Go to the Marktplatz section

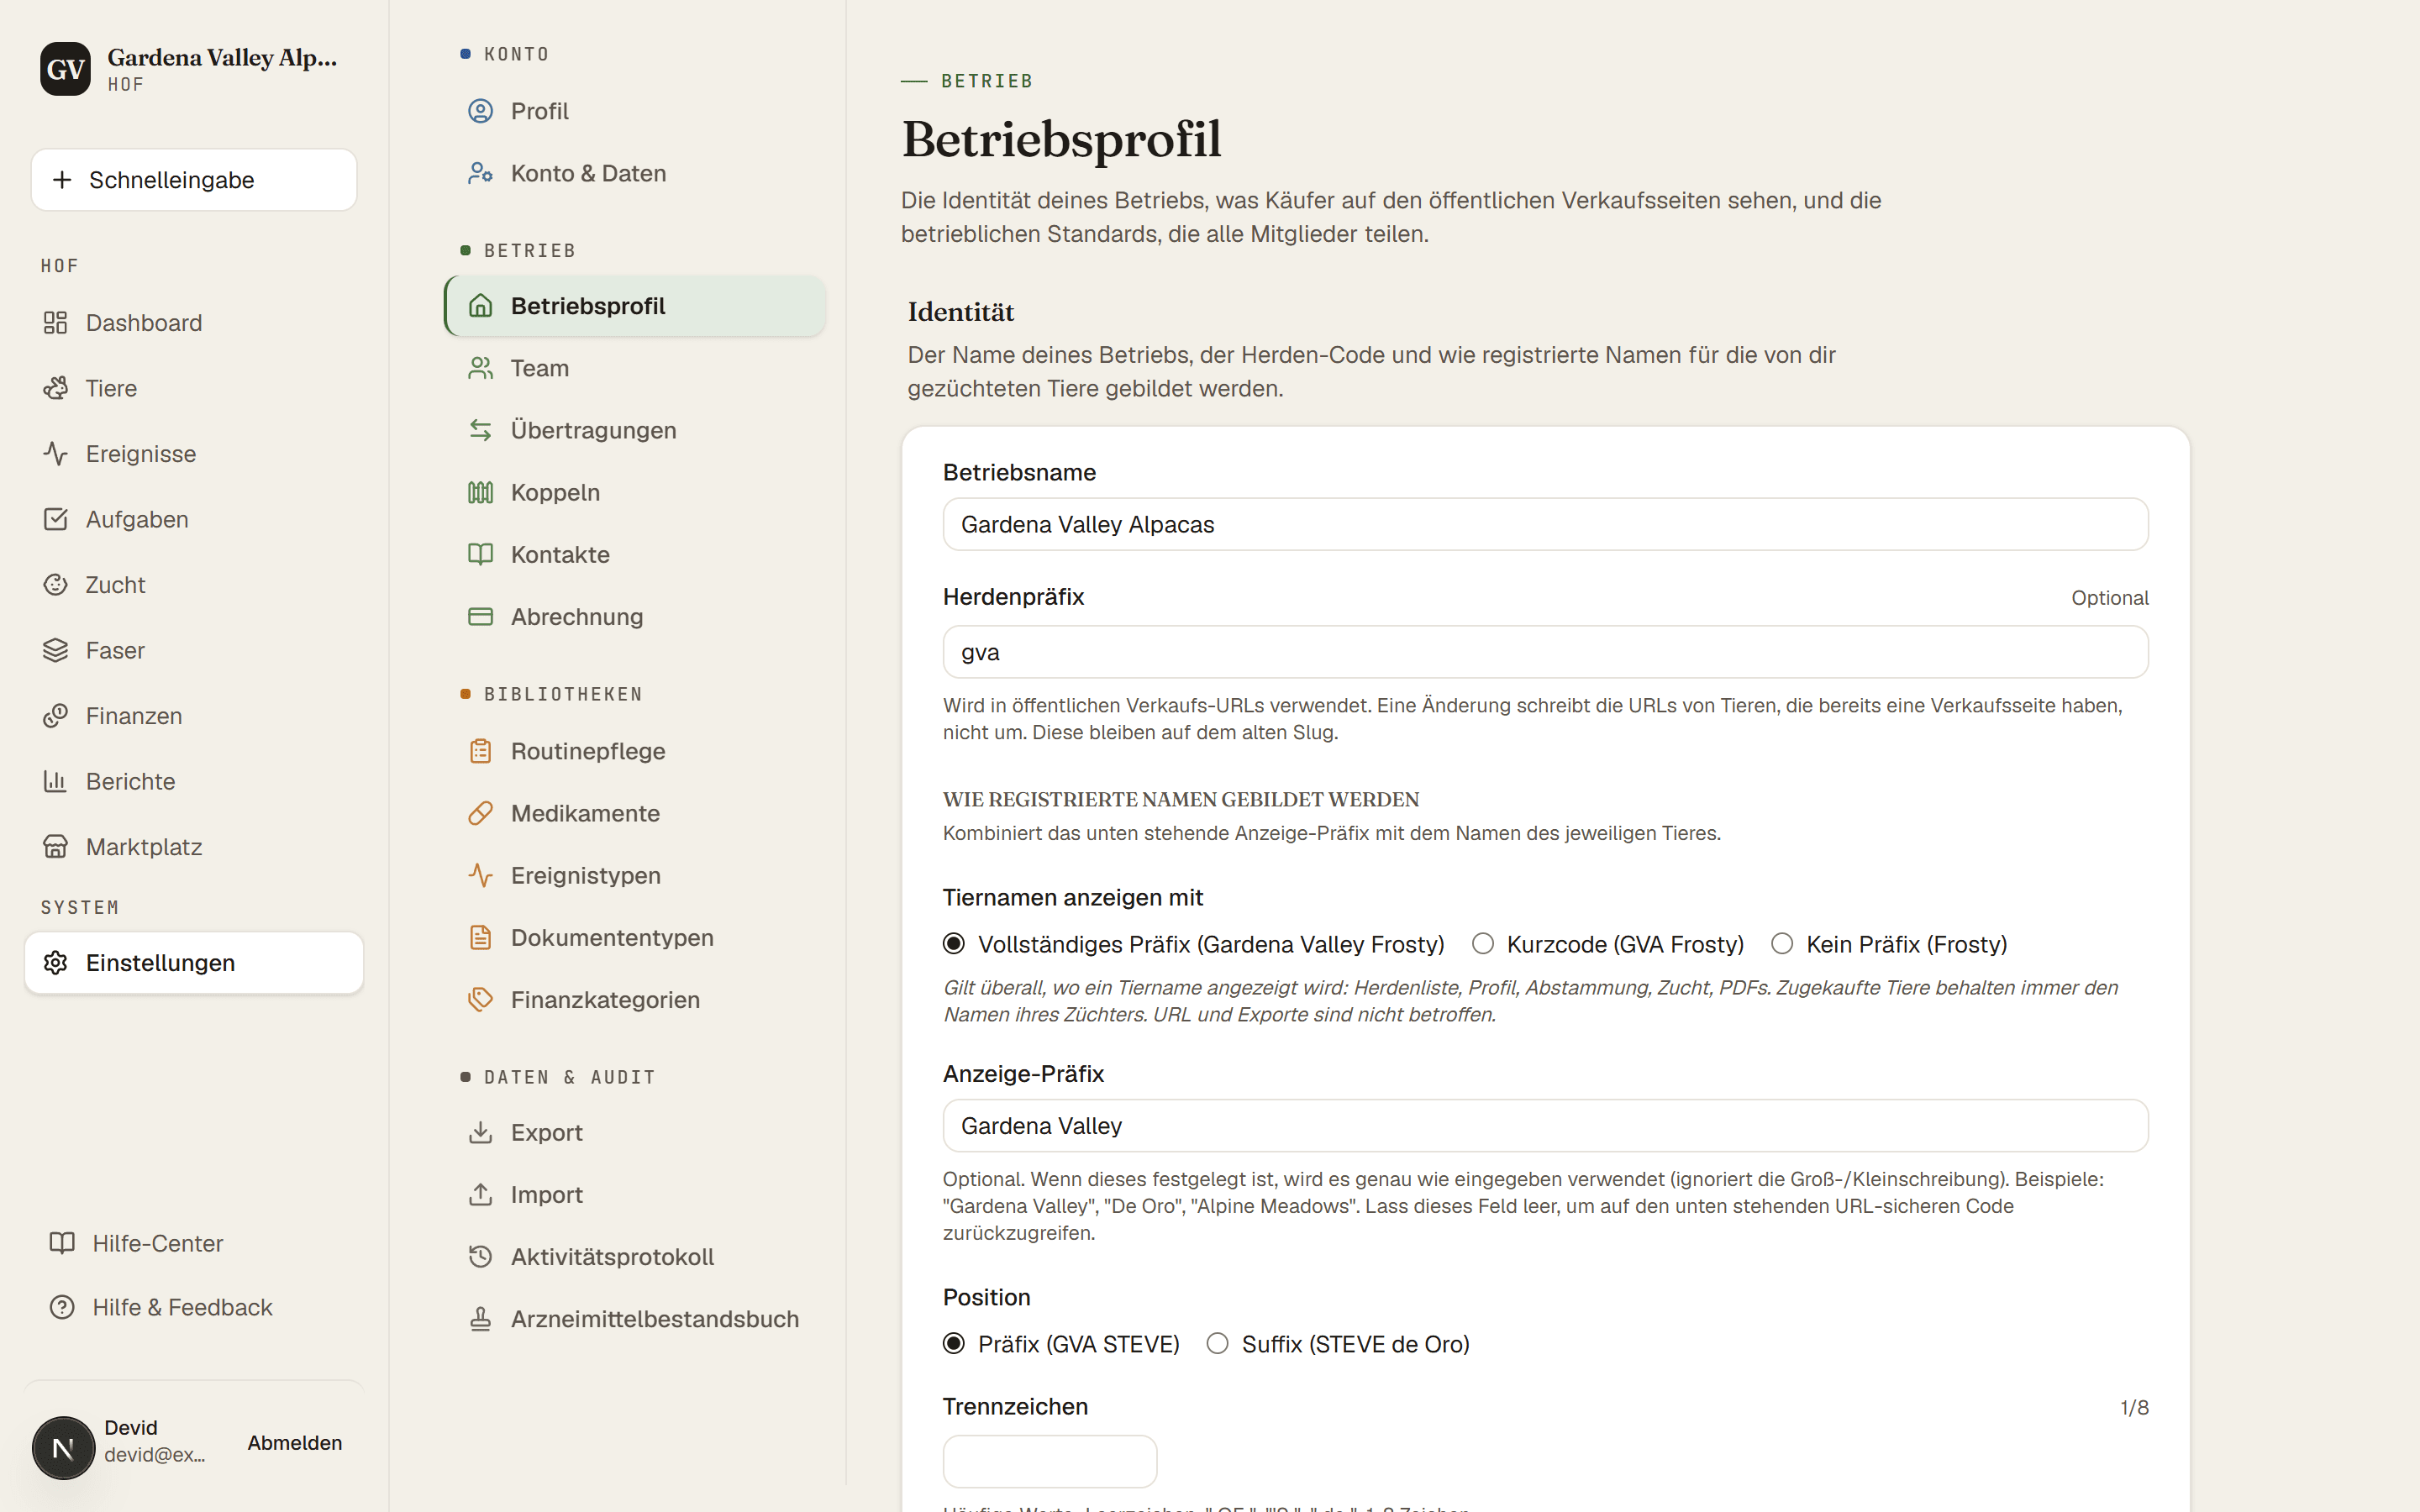(x=194, y=847)
